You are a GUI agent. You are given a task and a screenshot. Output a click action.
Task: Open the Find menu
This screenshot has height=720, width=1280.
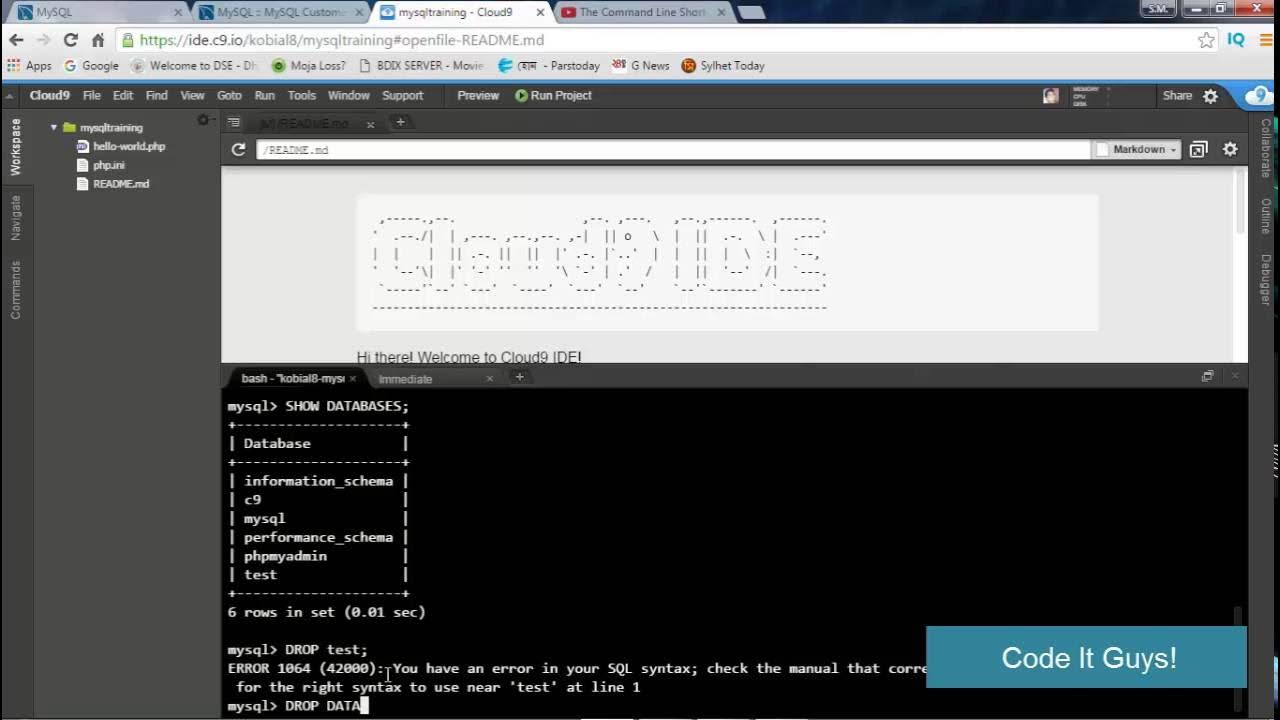157,95
